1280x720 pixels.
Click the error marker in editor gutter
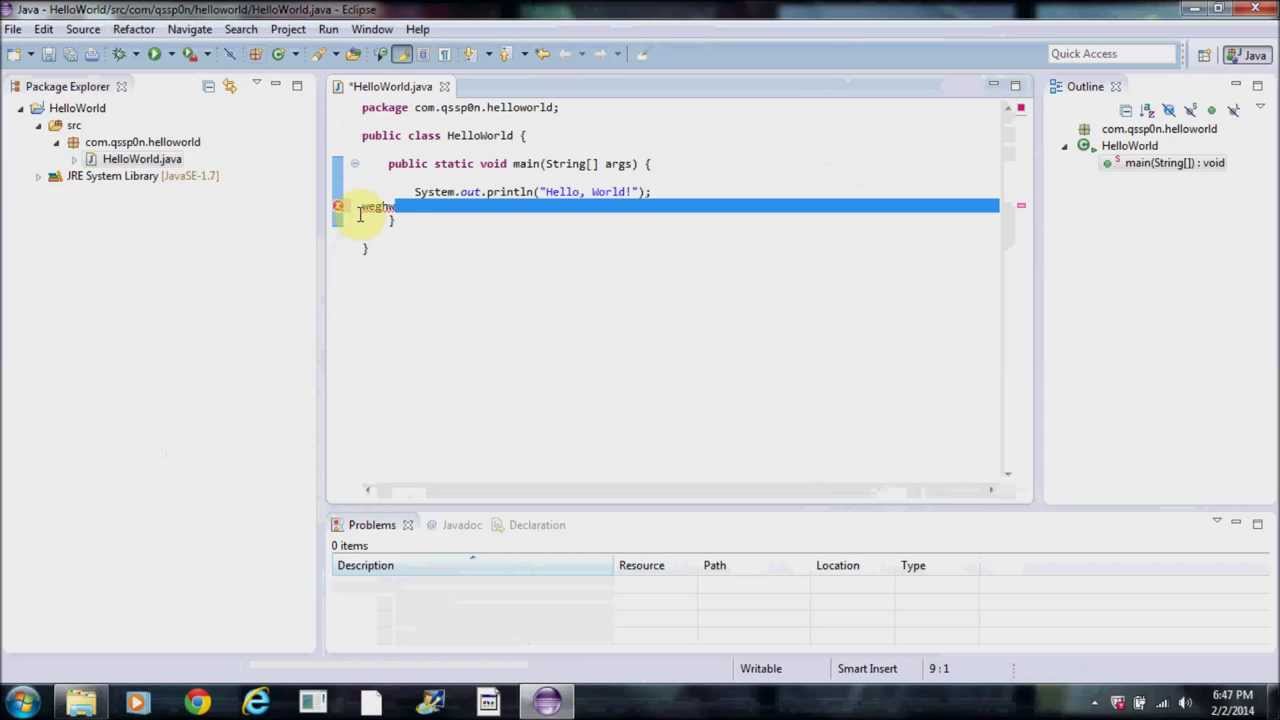(338, 206)
